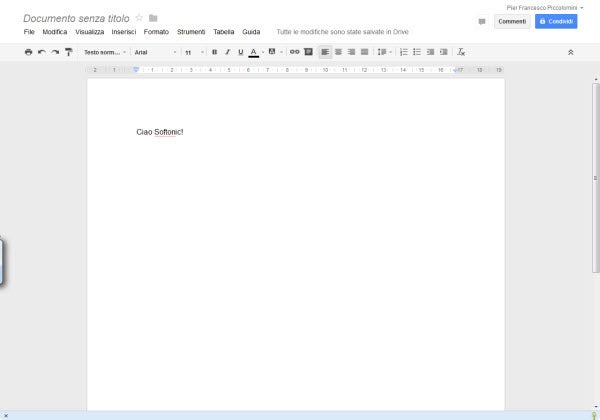Click the blue Condividi button
The height and width of the screenshot is (420, 600).
556,21
